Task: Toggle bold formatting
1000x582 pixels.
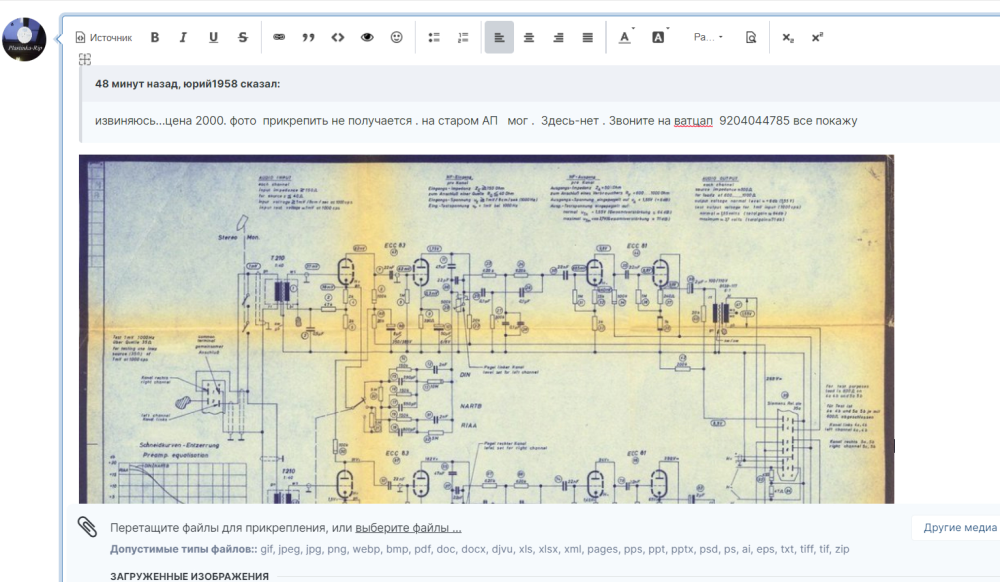Action: tap(155, 38)
